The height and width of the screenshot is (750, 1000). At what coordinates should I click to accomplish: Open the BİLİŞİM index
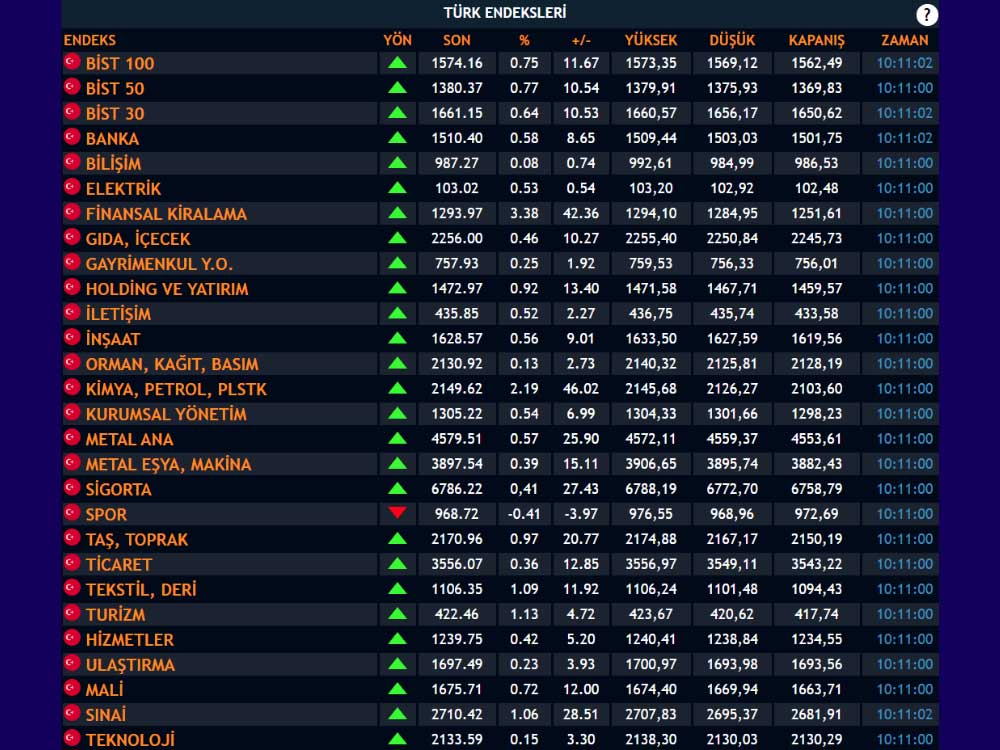point(113,163)
